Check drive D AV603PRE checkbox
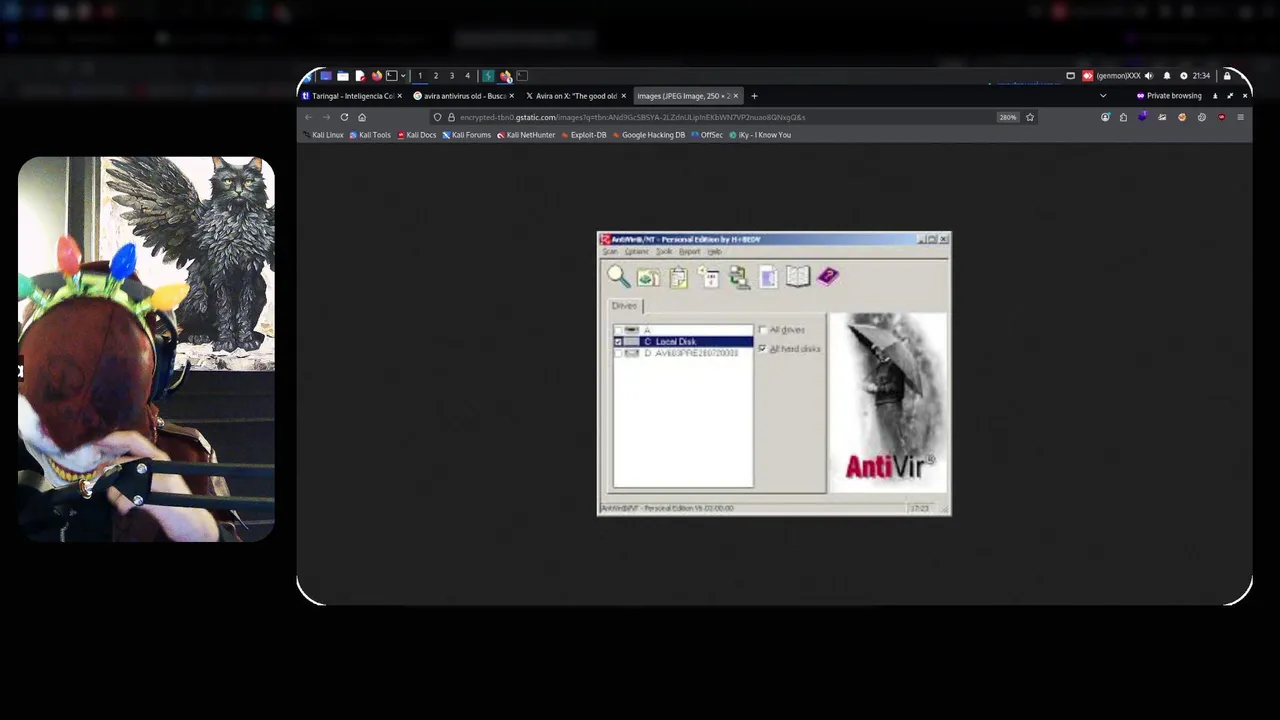This screenshot has width=1280, height=720. (618, 354)
